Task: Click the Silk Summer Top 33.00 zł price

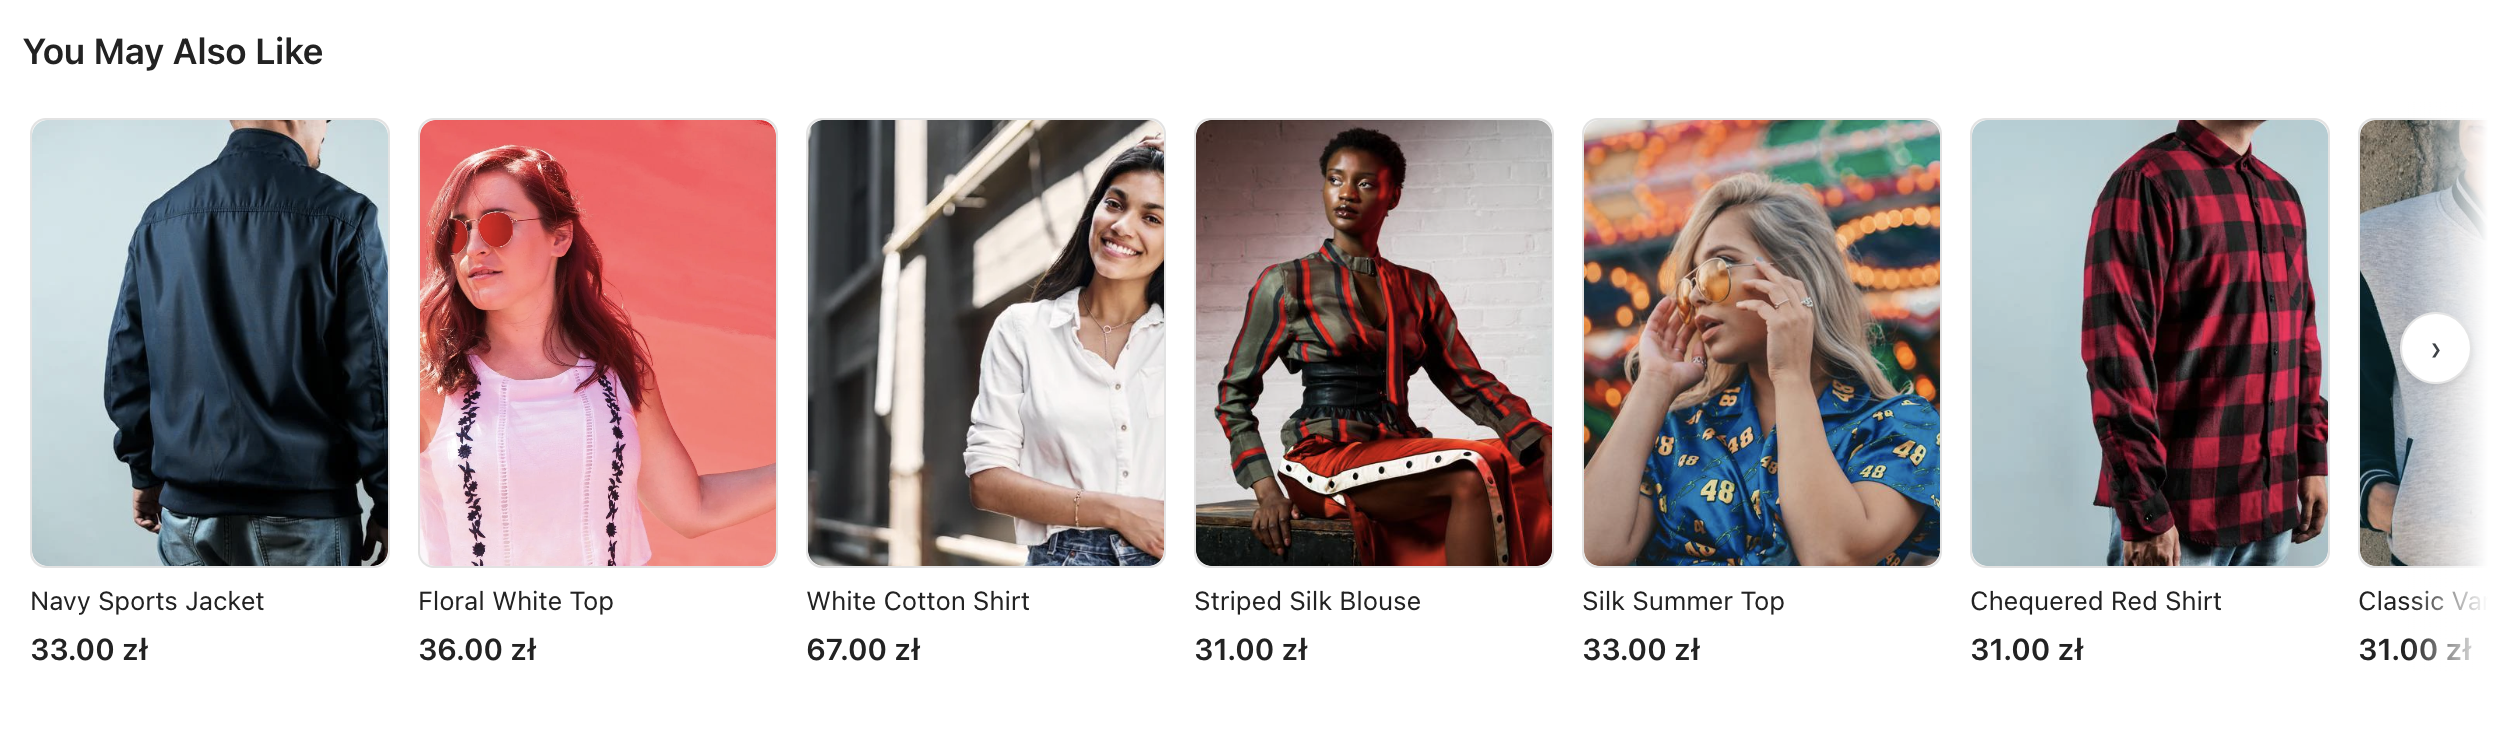Action: [x=1642, y=650]
